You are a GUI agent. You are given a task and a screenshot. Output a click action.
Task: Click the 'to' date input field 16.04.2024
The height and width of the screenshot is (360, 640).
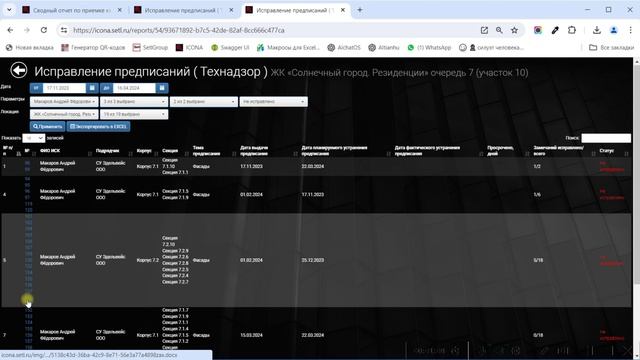click(134, 88)
